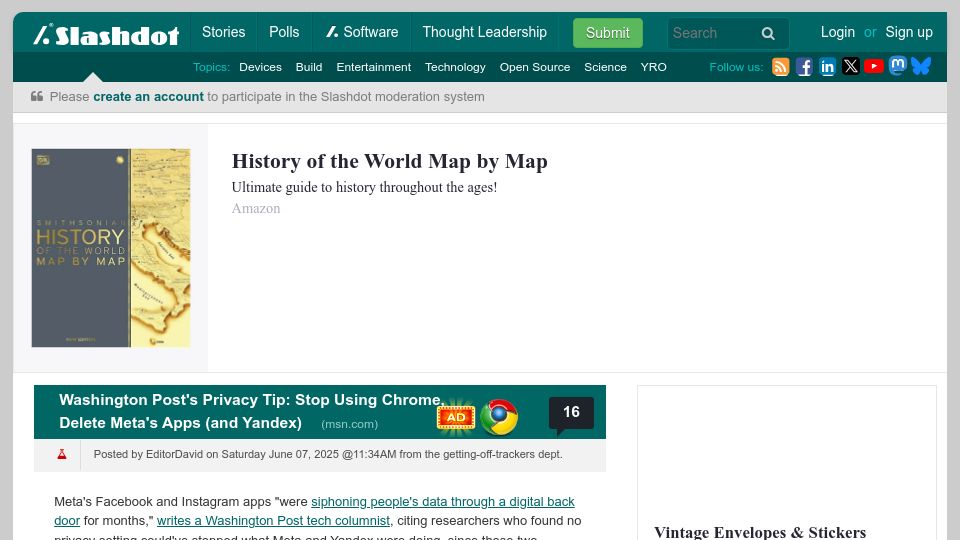Open Slashdot's X (Twitter) icon
Screen dimensions: 960x540
click(850, 66)
